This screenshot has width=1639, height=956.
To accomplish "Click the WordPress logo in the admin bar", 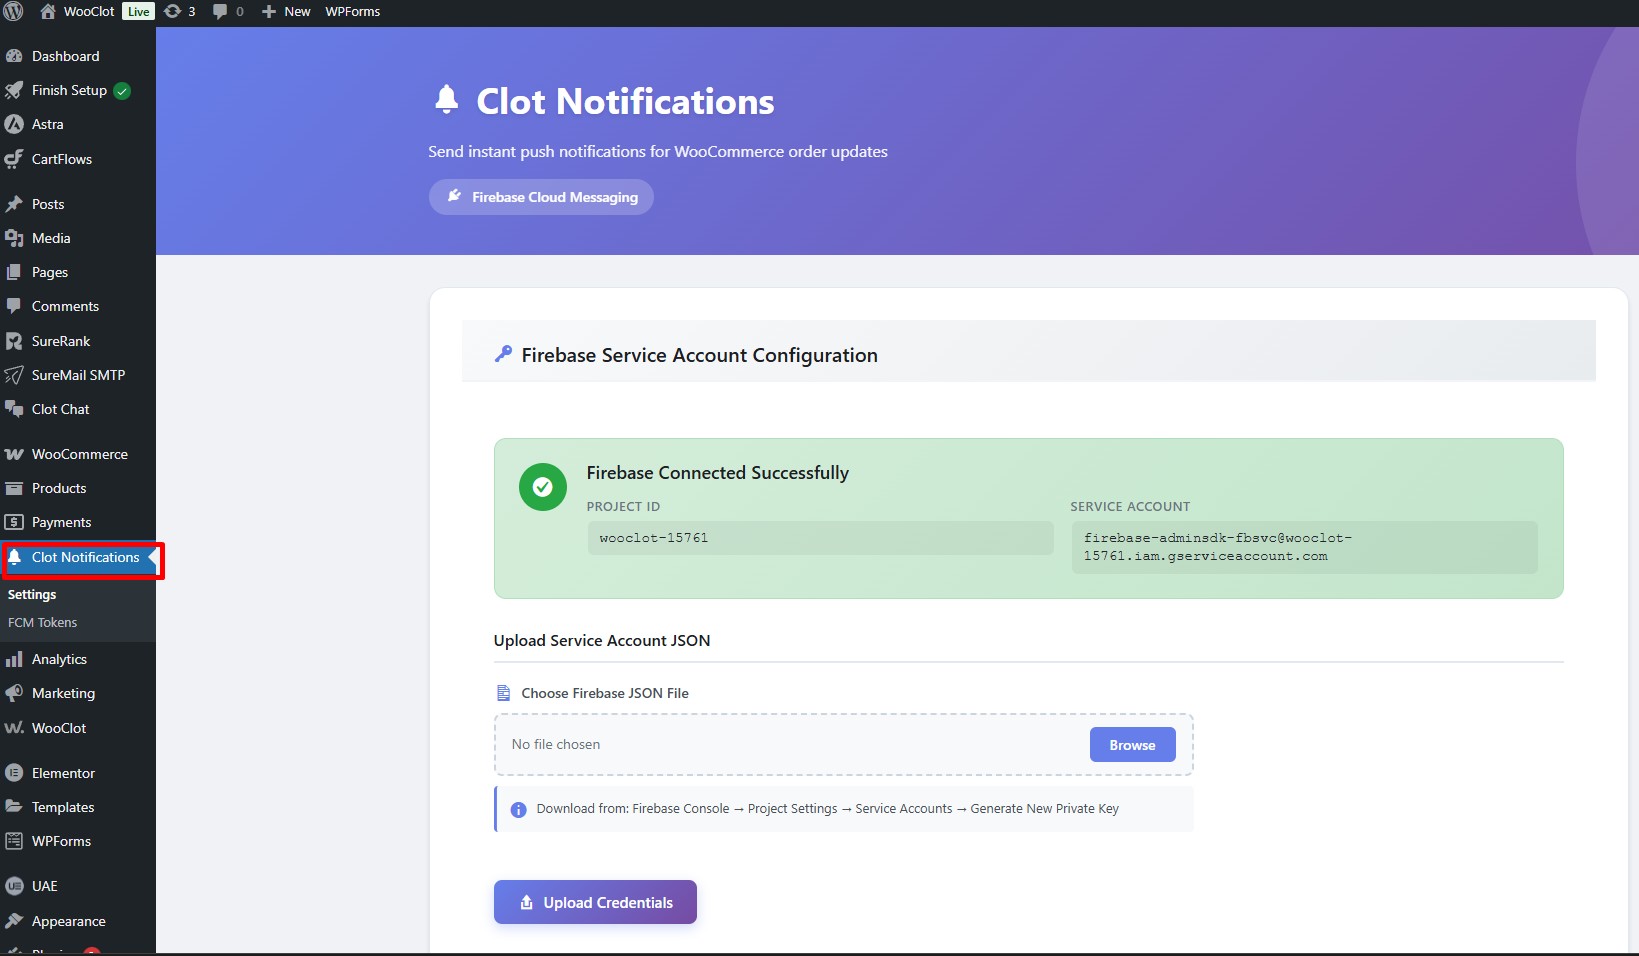I will pyautogui.click(x=13, y=11).
